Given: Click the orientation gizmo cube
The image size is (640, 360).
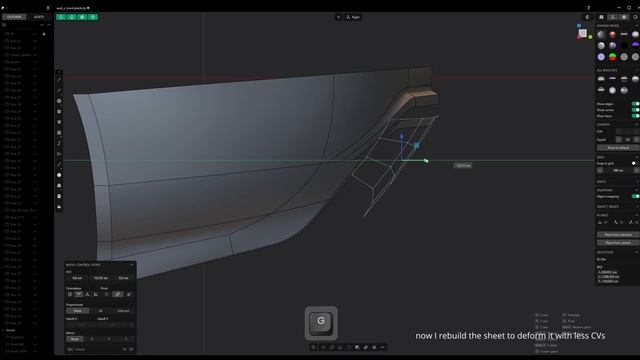Looking at the screenshot, I should [583, 33].
